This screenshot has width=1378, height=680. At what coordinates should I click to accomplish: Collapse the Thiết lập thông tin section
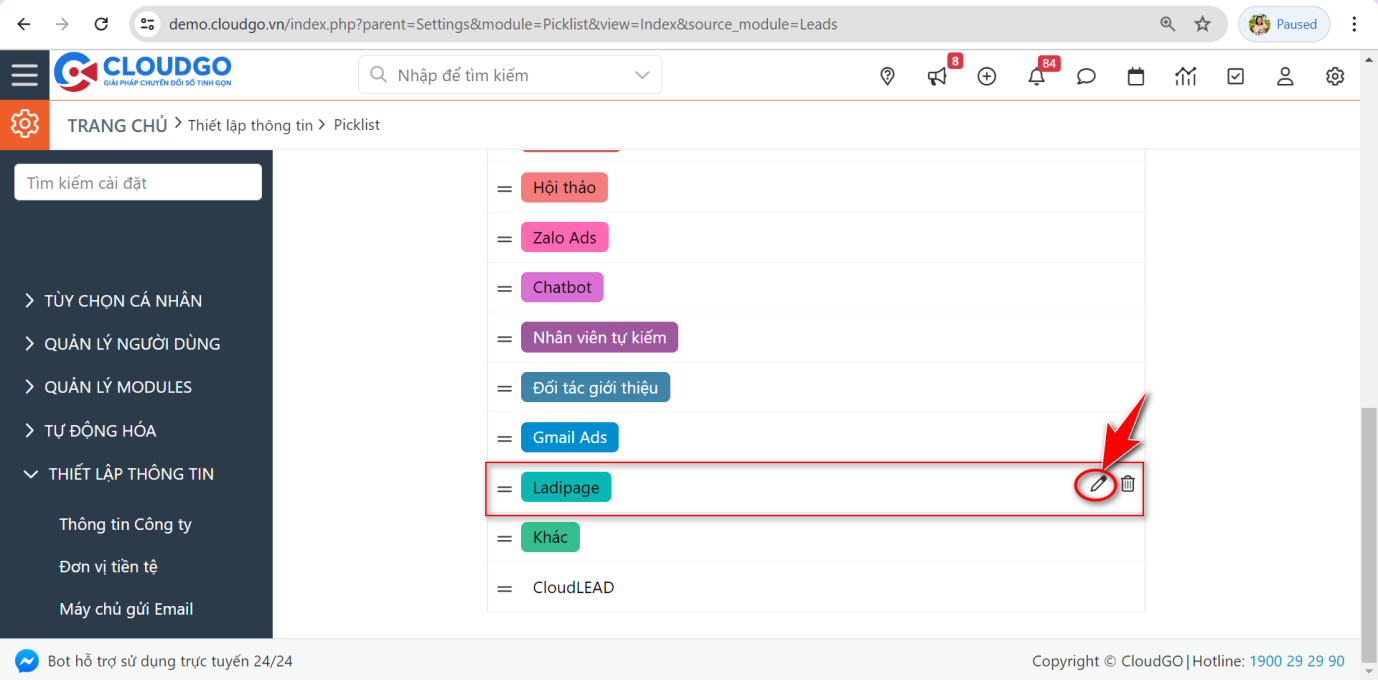point(131,474)
